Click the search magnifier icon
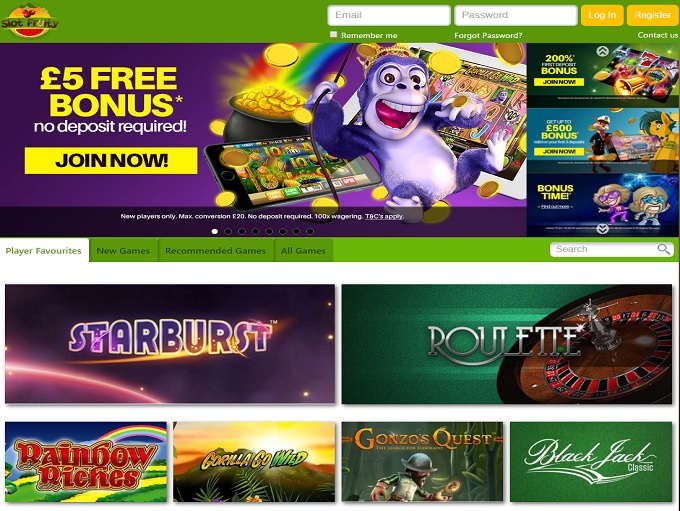Image resolution: width=680 pixels, height=511 pixels. pyautogui.click(x=663, y=249)
